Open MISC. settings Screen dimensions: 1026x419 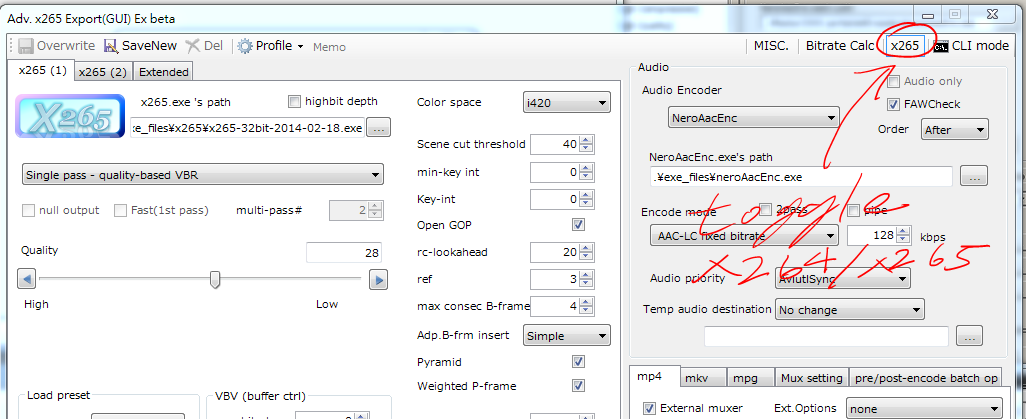[x=771, y=46]
